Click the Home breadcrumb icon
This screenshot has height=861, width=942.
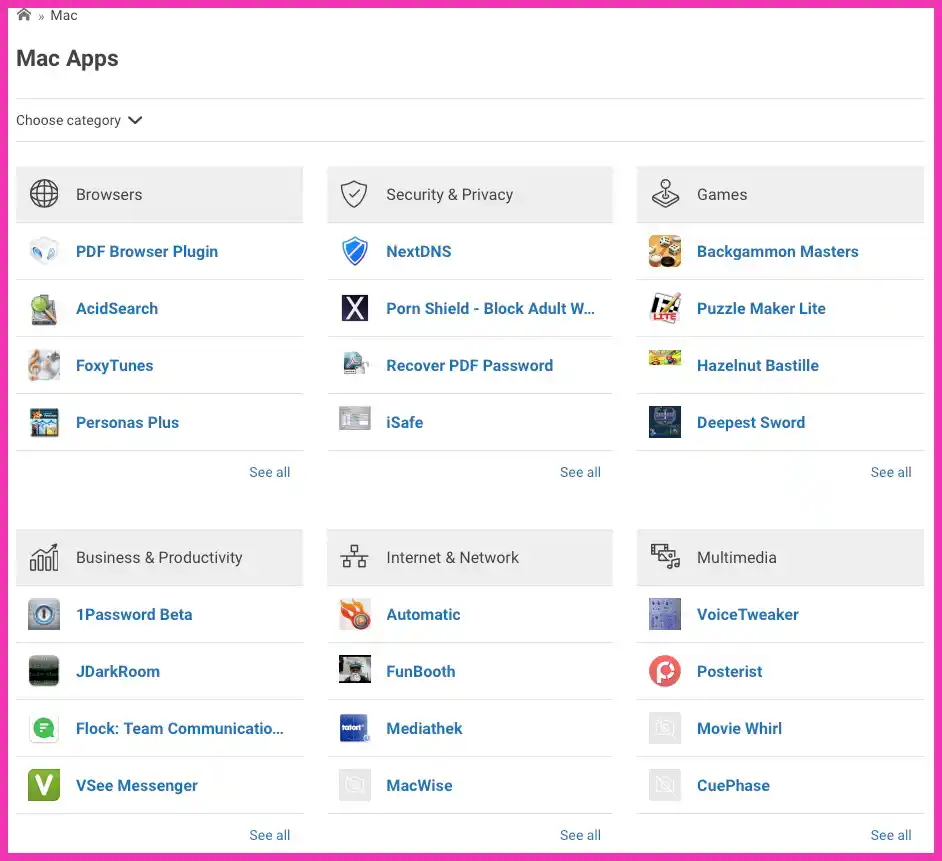[23, 14]
